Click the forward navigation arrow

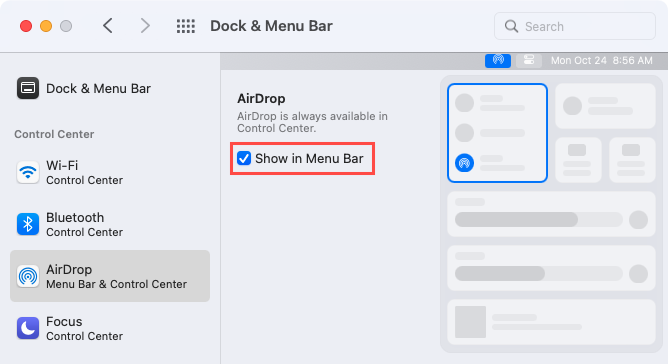pos(145,26)
